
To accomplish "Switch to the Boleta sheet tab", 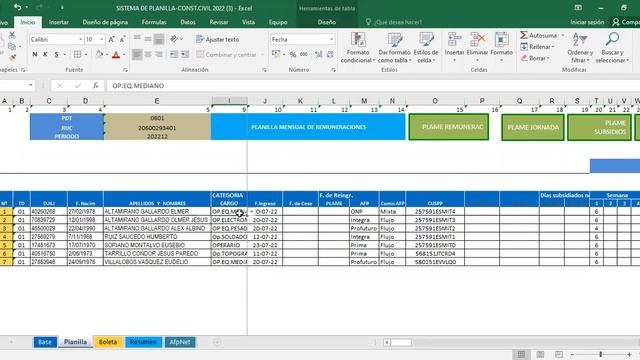I will (108, 342).
